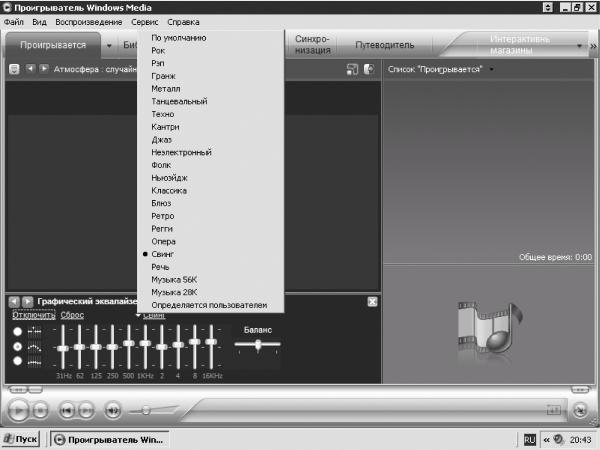
Task: Select the bottom equalizer slider mode radio
Action: point(17,361)
